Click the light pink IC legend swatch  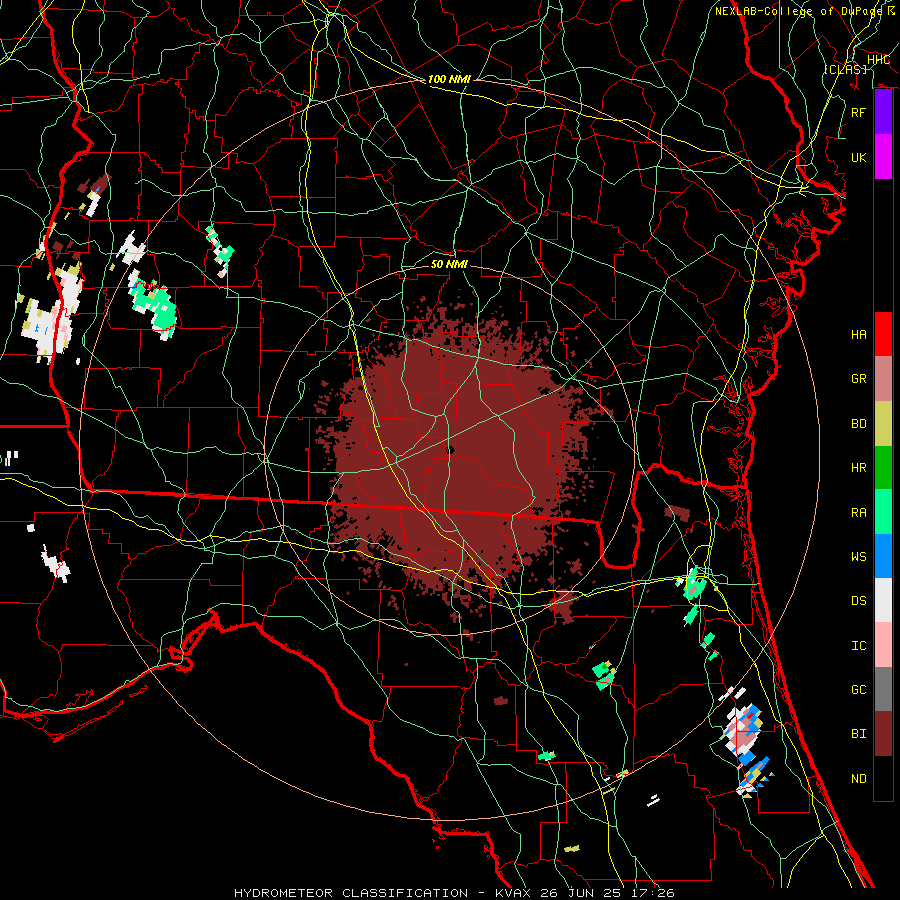tap(883, 645)
